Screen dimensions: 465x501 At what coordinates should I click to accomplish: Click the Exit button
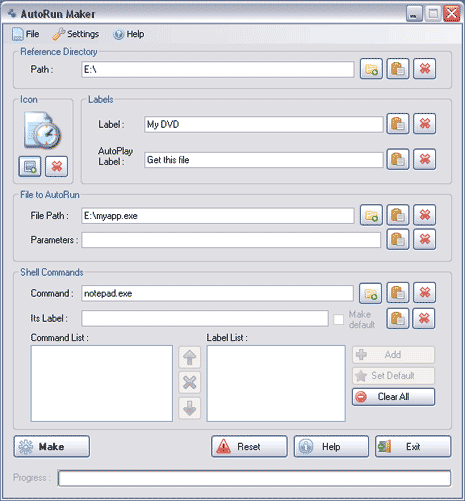point(413,446)
